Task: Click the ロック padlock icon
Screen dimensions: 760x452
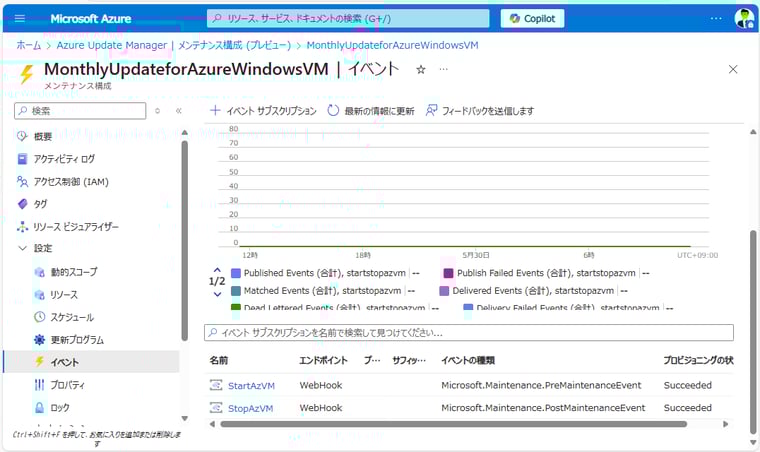Action: (40, 407)
